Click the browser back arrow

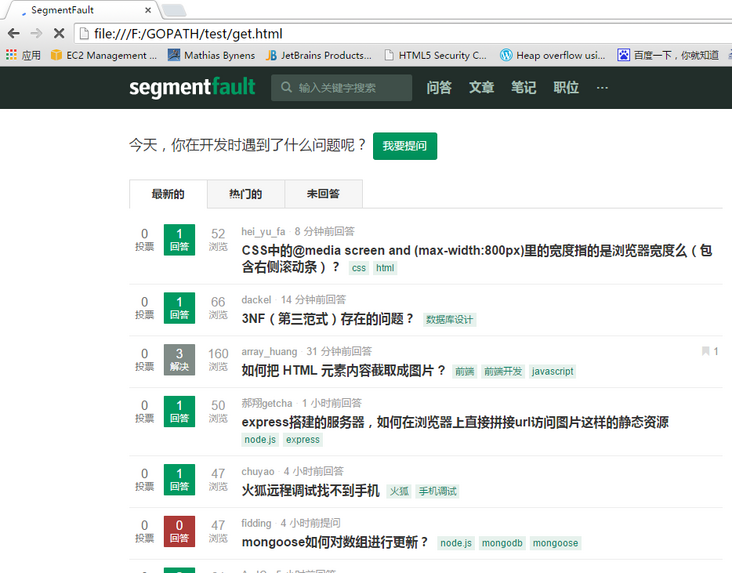coord(14,33)
